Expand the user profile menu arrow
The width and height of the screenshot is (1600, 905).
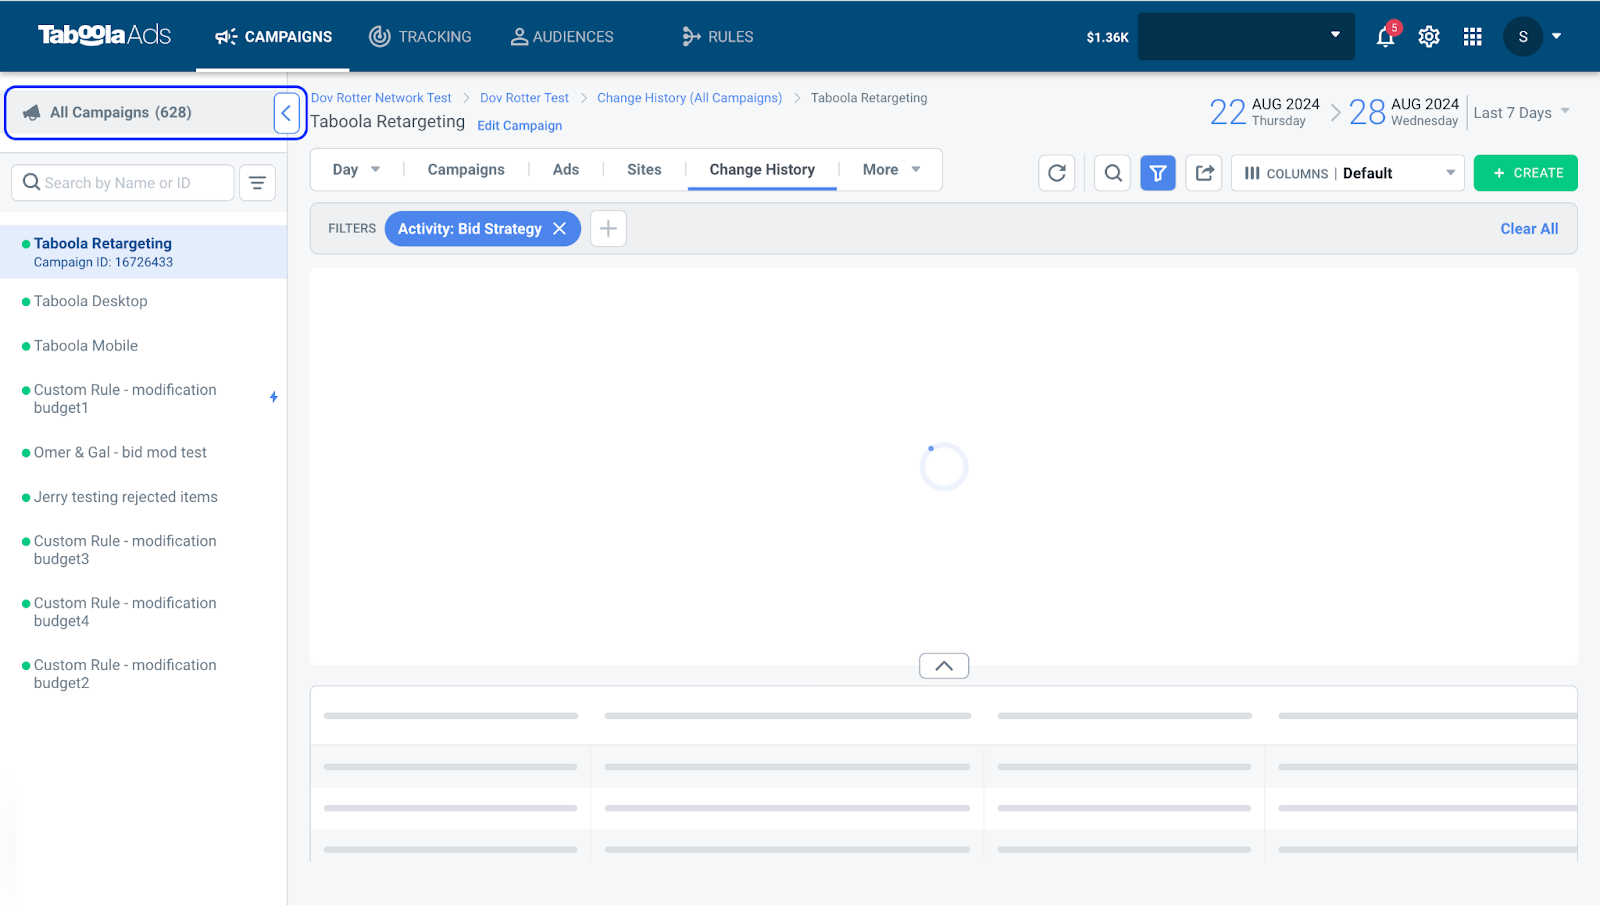(x=1556, y=36)
